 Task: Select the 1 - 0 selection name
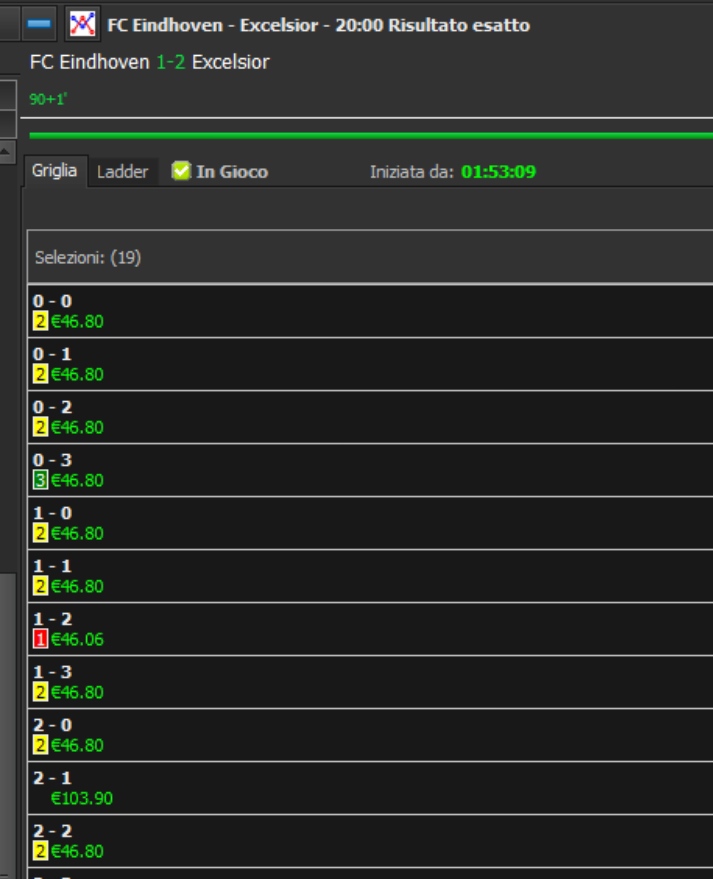(x=52, y=513)
